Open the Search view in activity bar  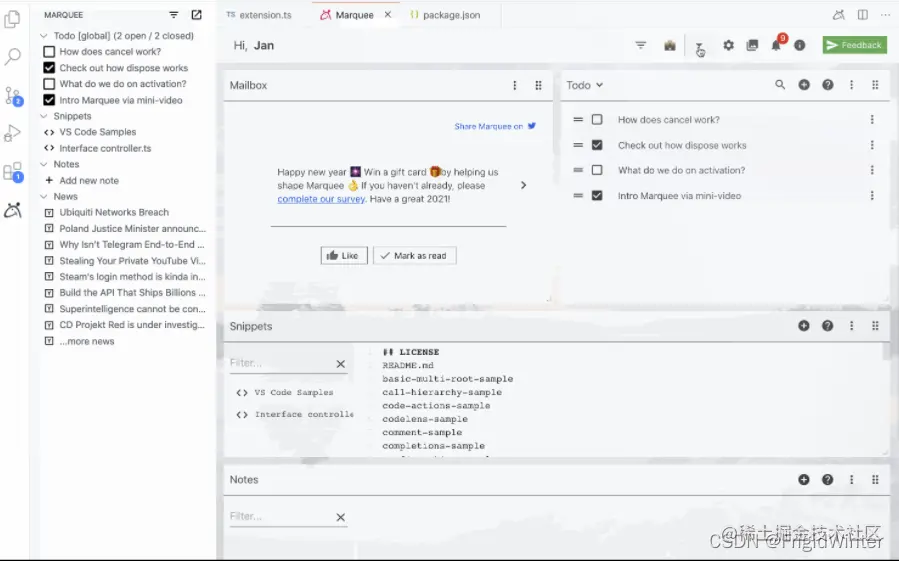coord(13,56)
